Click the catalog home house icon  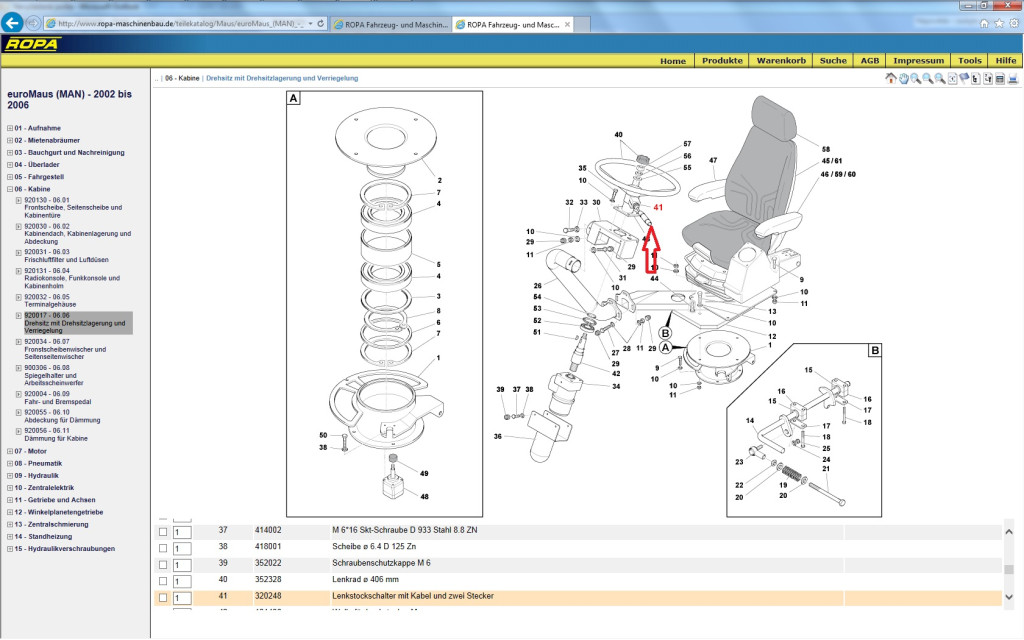[891, 78]
